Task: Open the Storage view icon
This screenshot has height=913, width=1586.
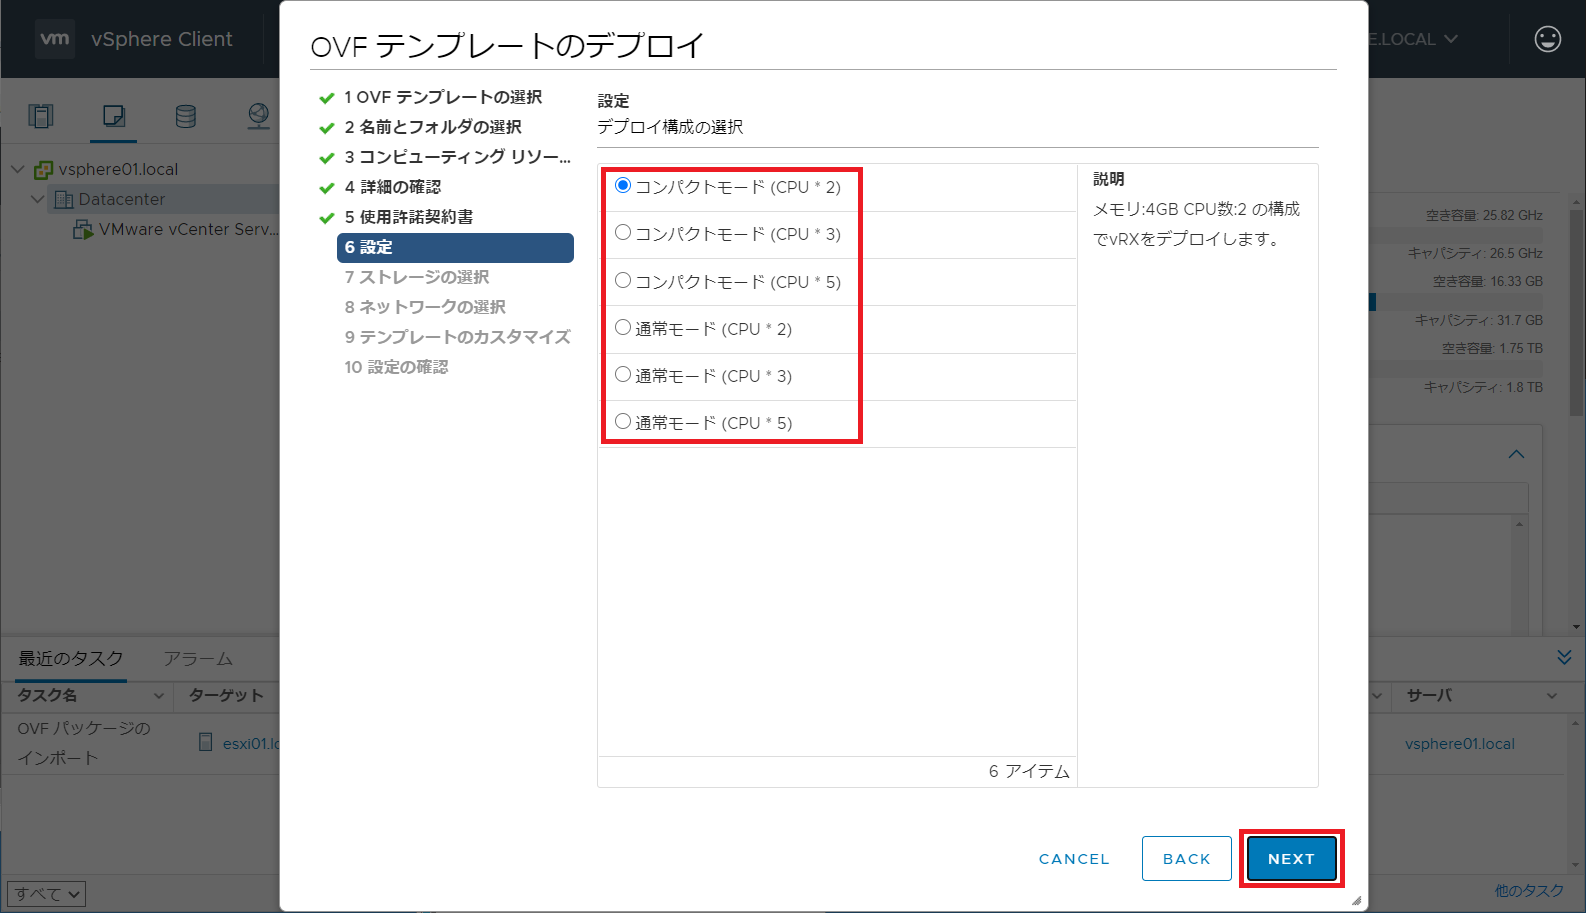Action: coord(186,116)
